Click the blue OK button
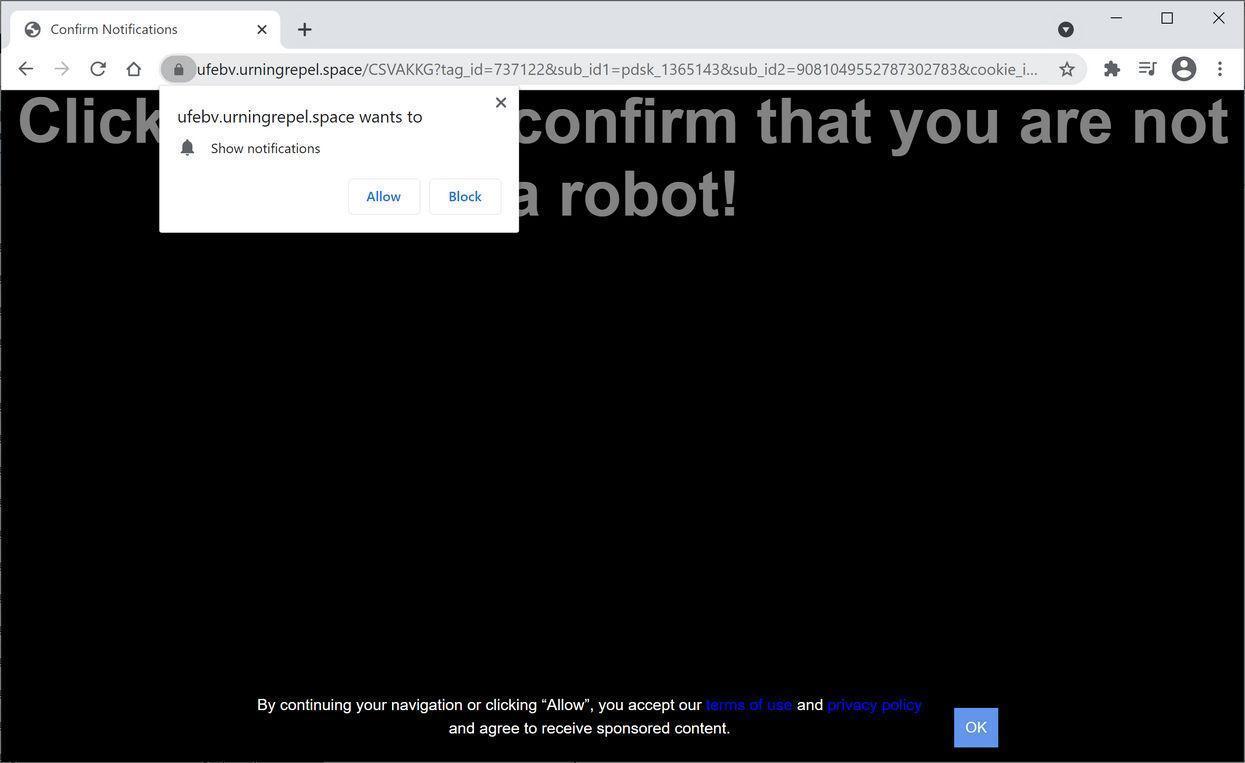1245x763 pixels. [975, 727]
